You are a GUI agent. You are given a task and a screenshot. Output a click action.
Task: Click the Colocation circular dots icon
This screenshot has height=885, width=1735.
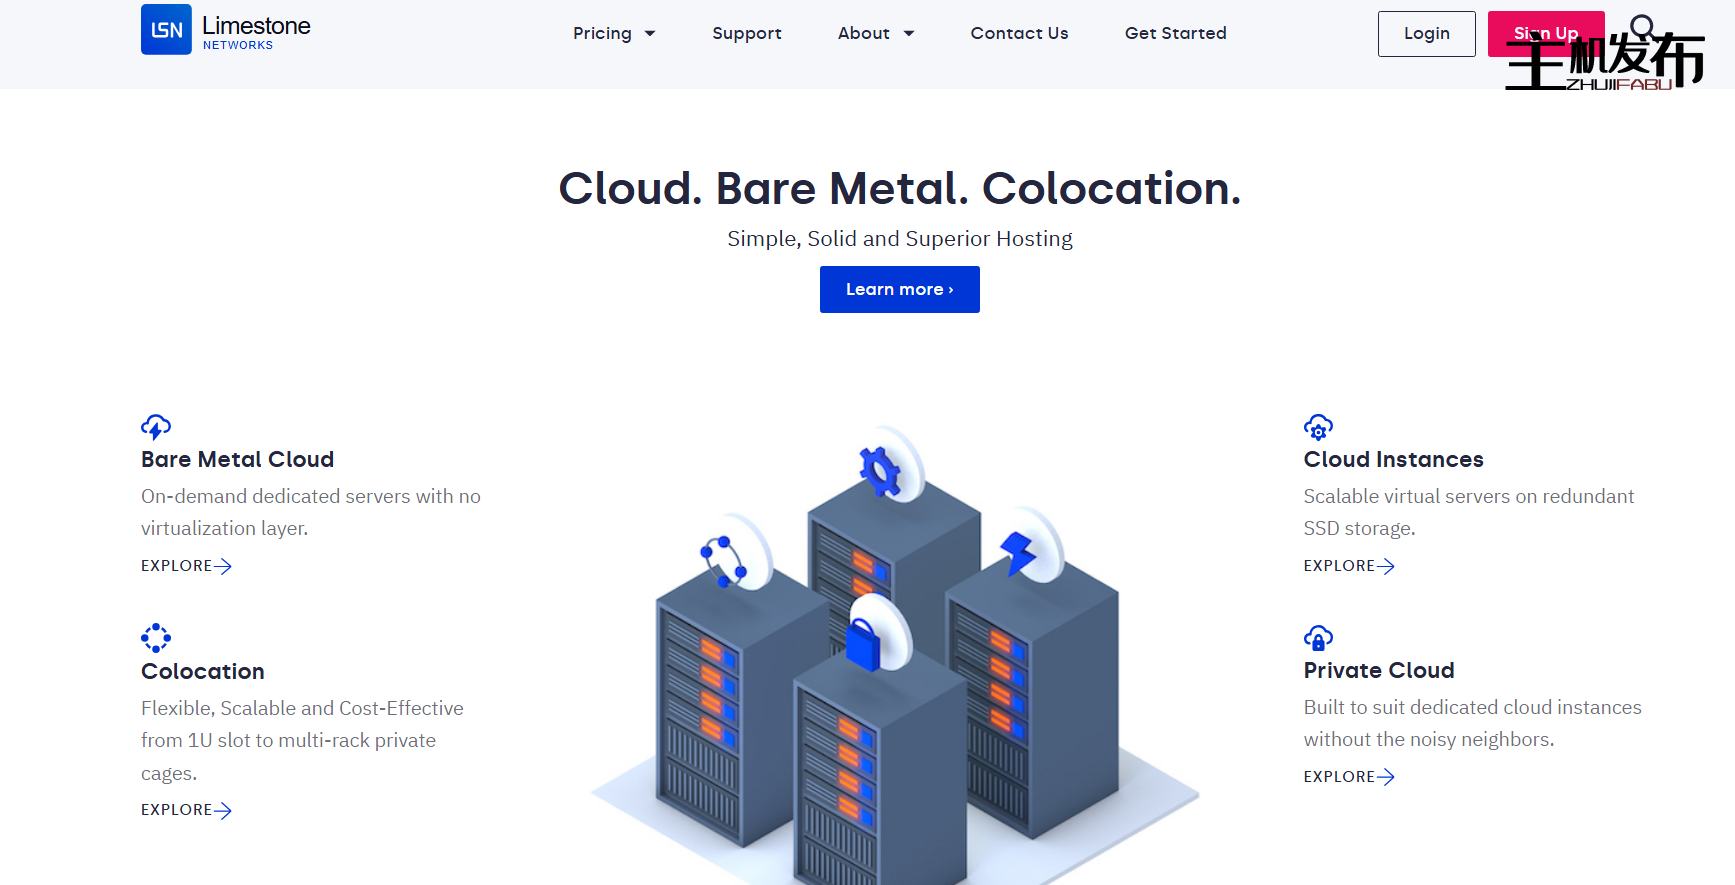pos(156,638)
